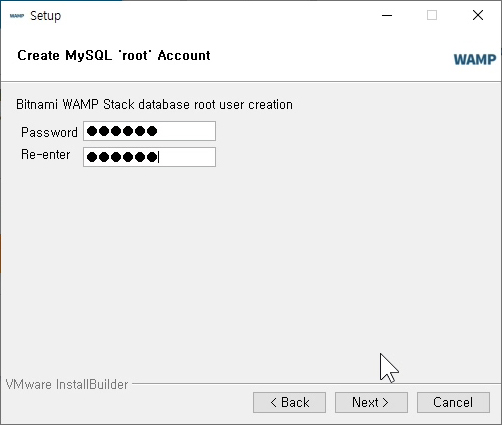Click the Re-enter password field
This screenshot has height=425, width=502.
(149, 157)
